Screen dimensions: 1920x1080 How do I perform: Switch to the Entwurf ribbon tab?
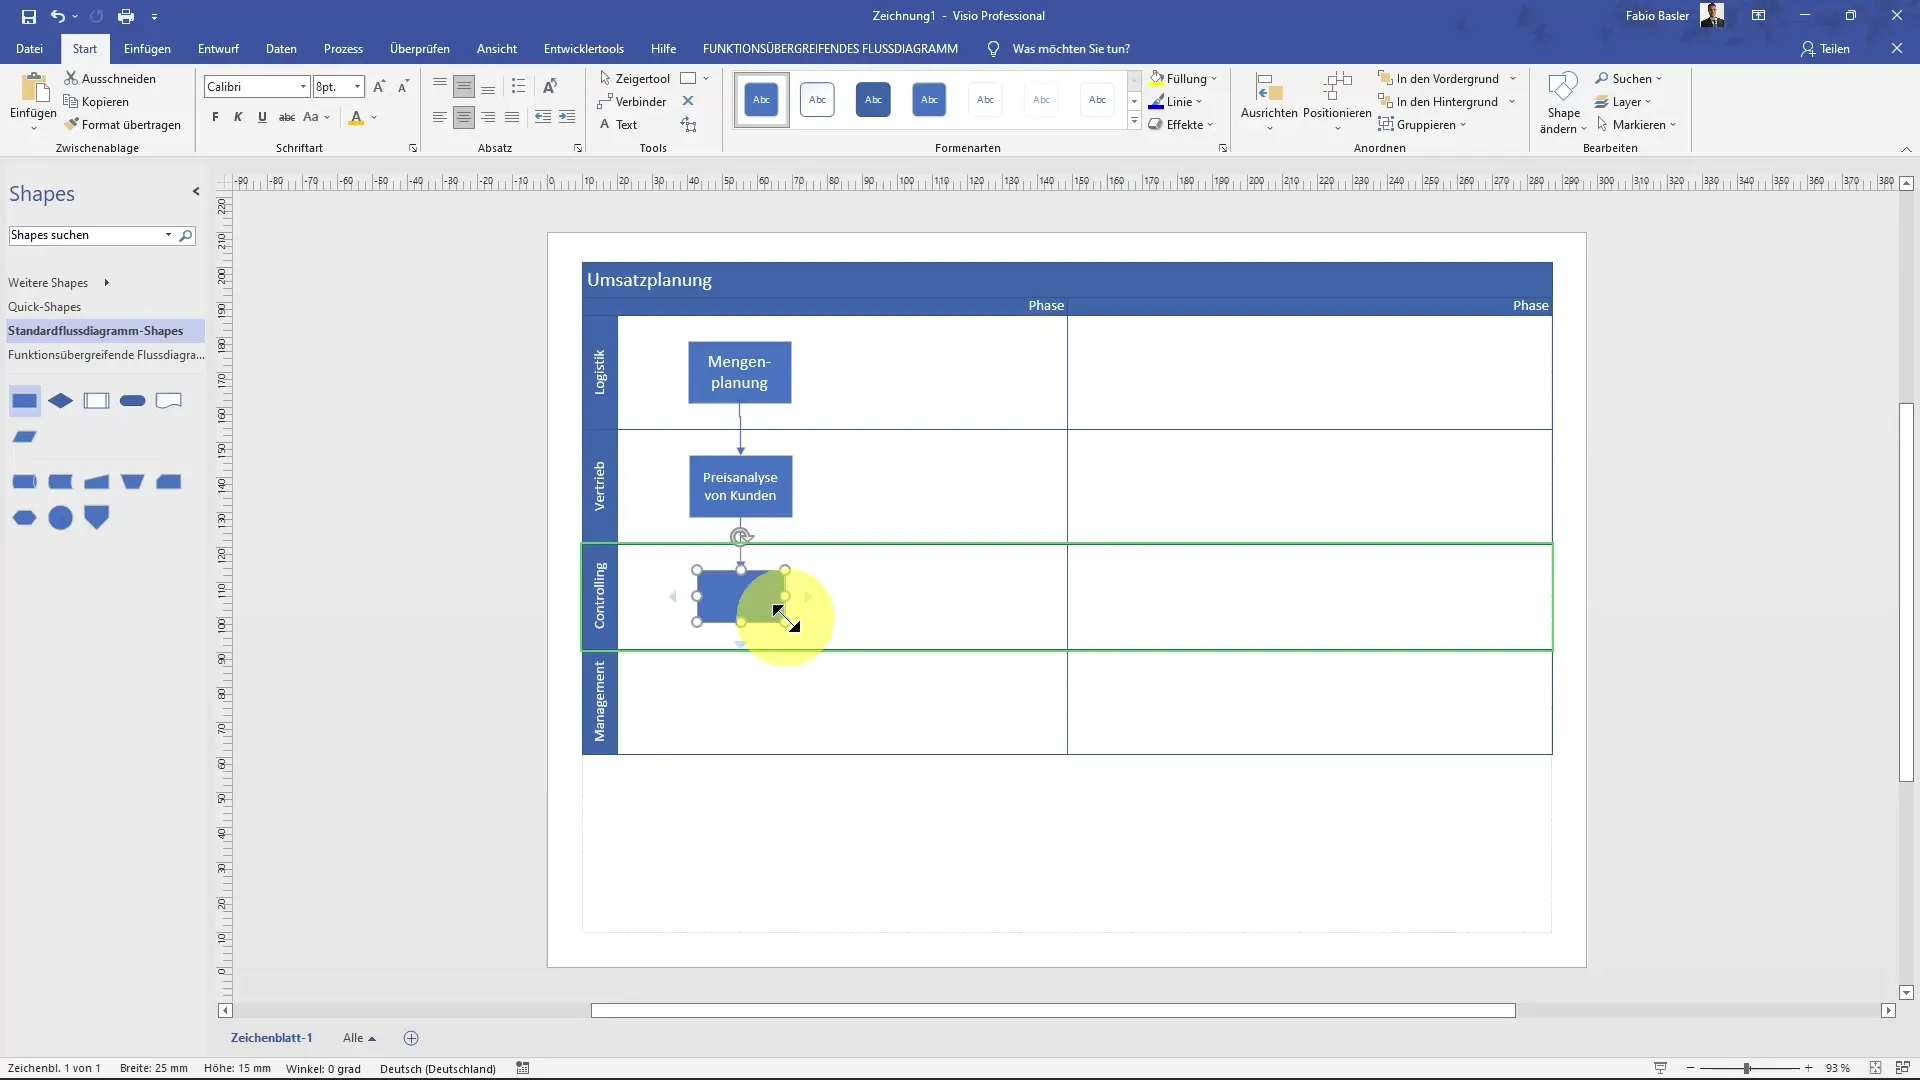218,48
